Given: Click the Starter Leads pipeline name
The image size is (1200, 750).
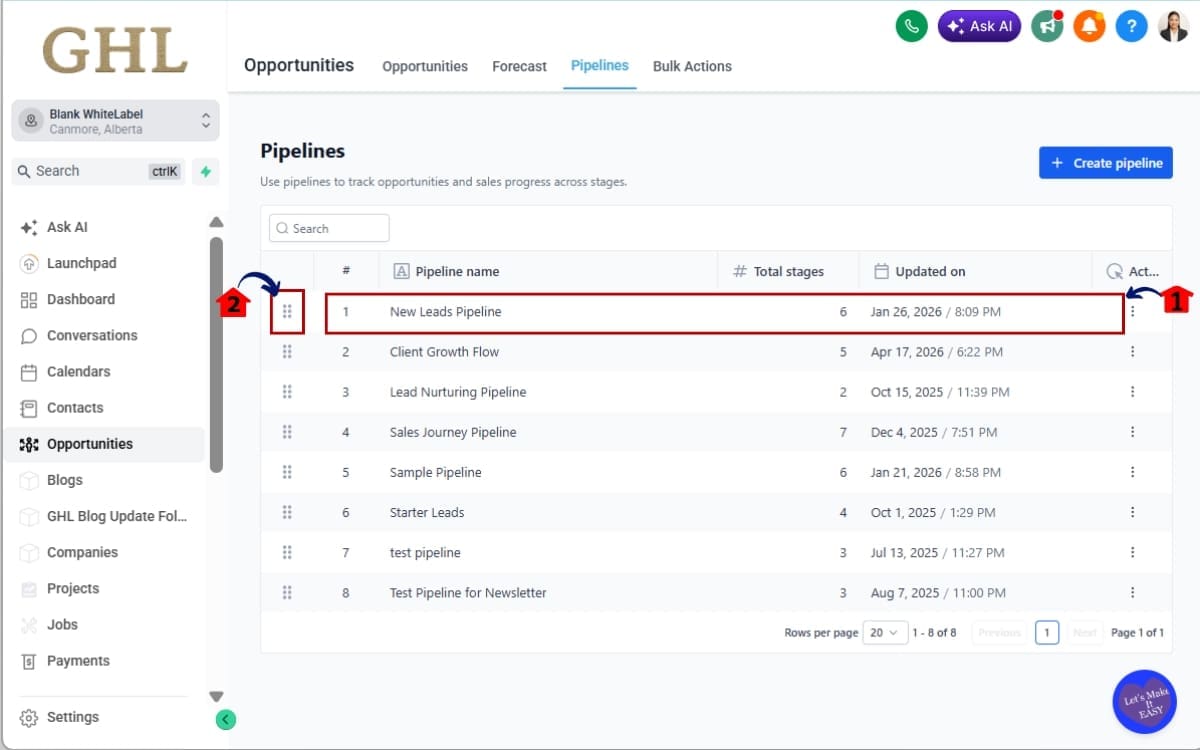Looking at the screenshot, I should coord(427,512).
